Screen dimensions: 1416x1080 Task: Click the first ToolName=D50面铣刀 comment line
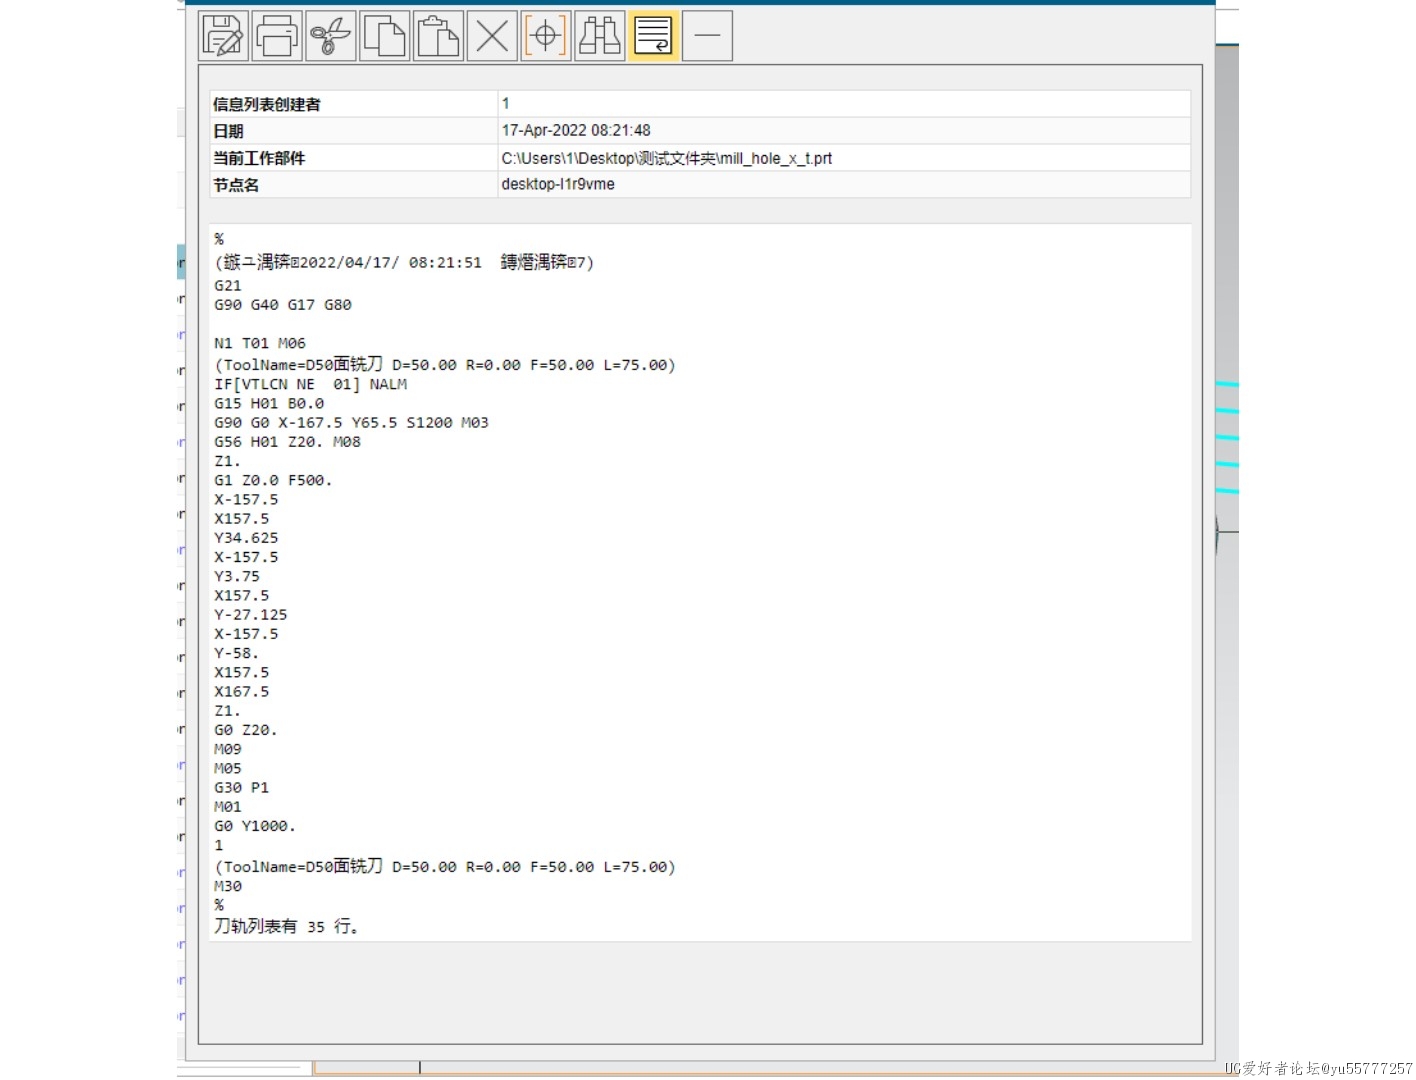tap(445, 365)
